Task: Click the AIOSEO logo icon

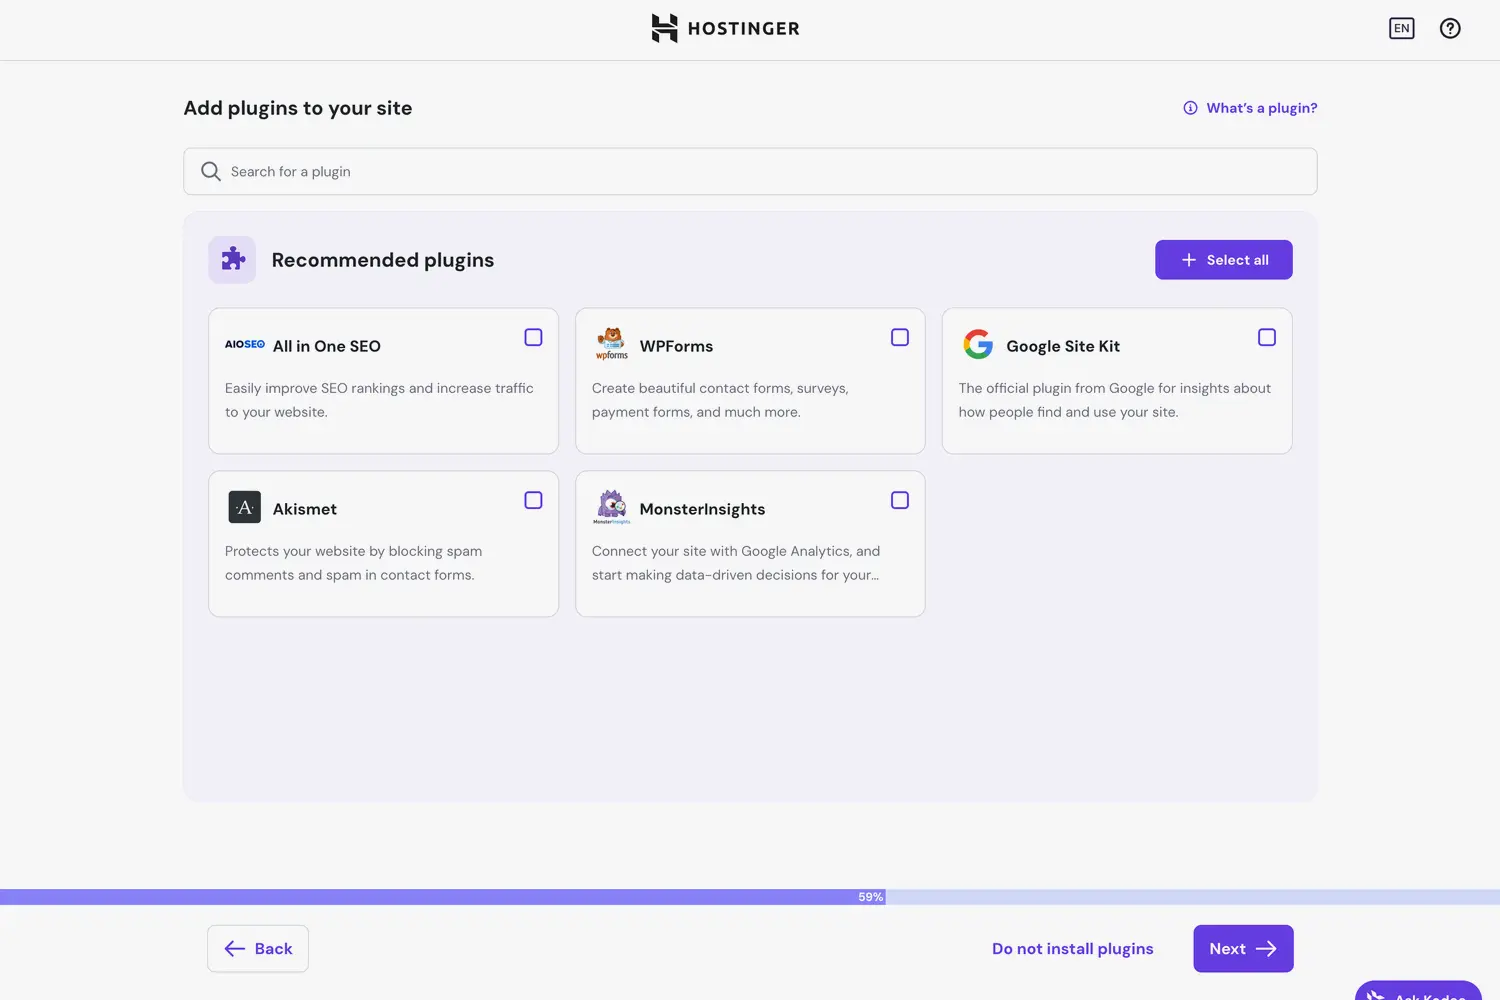Action: pos(245,344)
